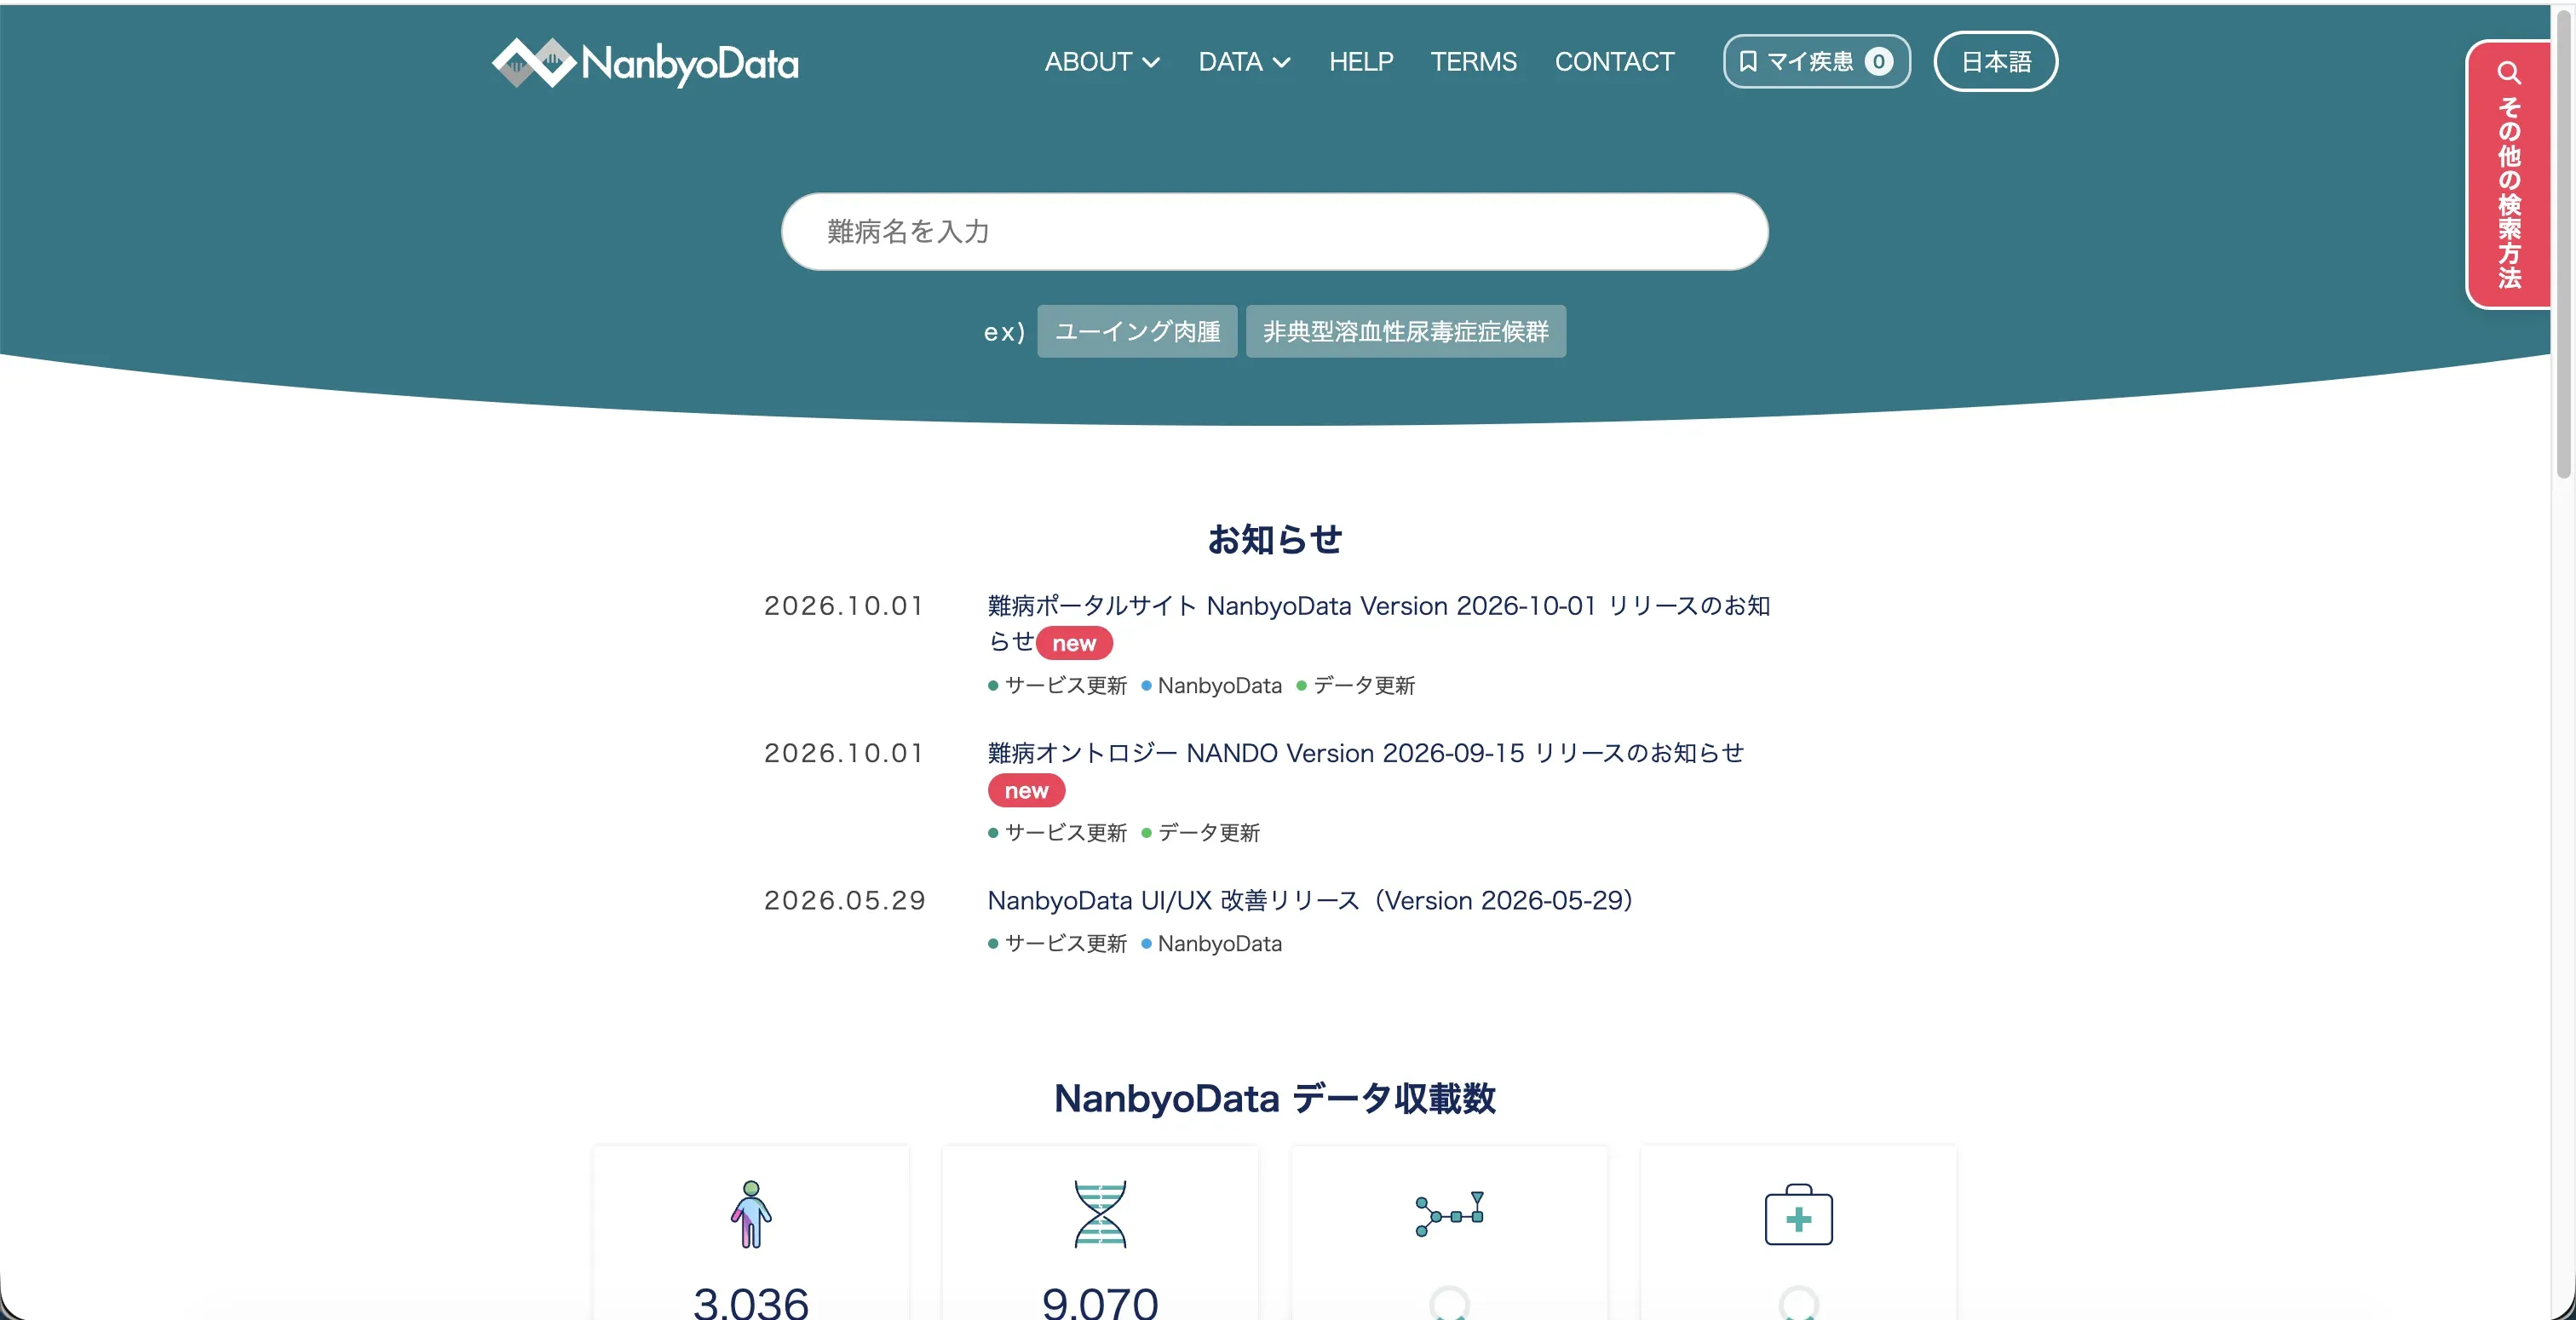Click the medical kit statistics icon
The height and width of the screenshot is (1320, 2576).
1798,1215
